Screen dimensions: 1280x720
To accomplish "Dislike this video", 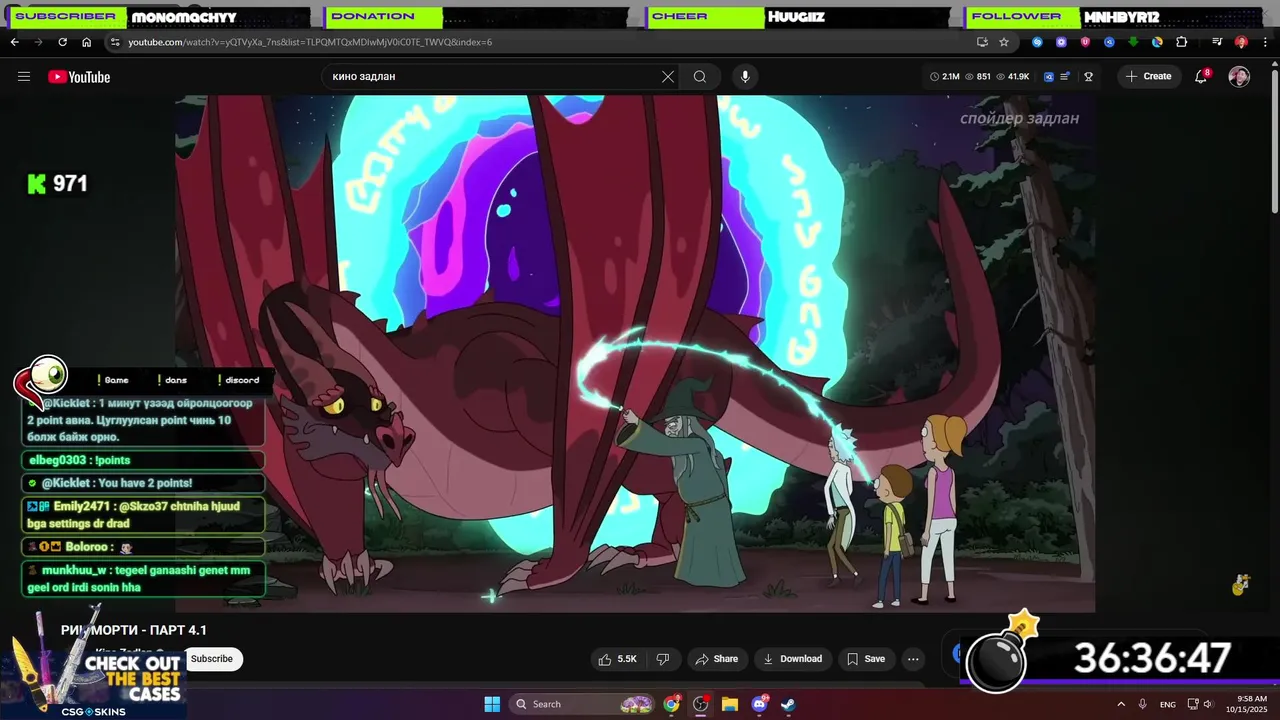I will pos(662,659).
